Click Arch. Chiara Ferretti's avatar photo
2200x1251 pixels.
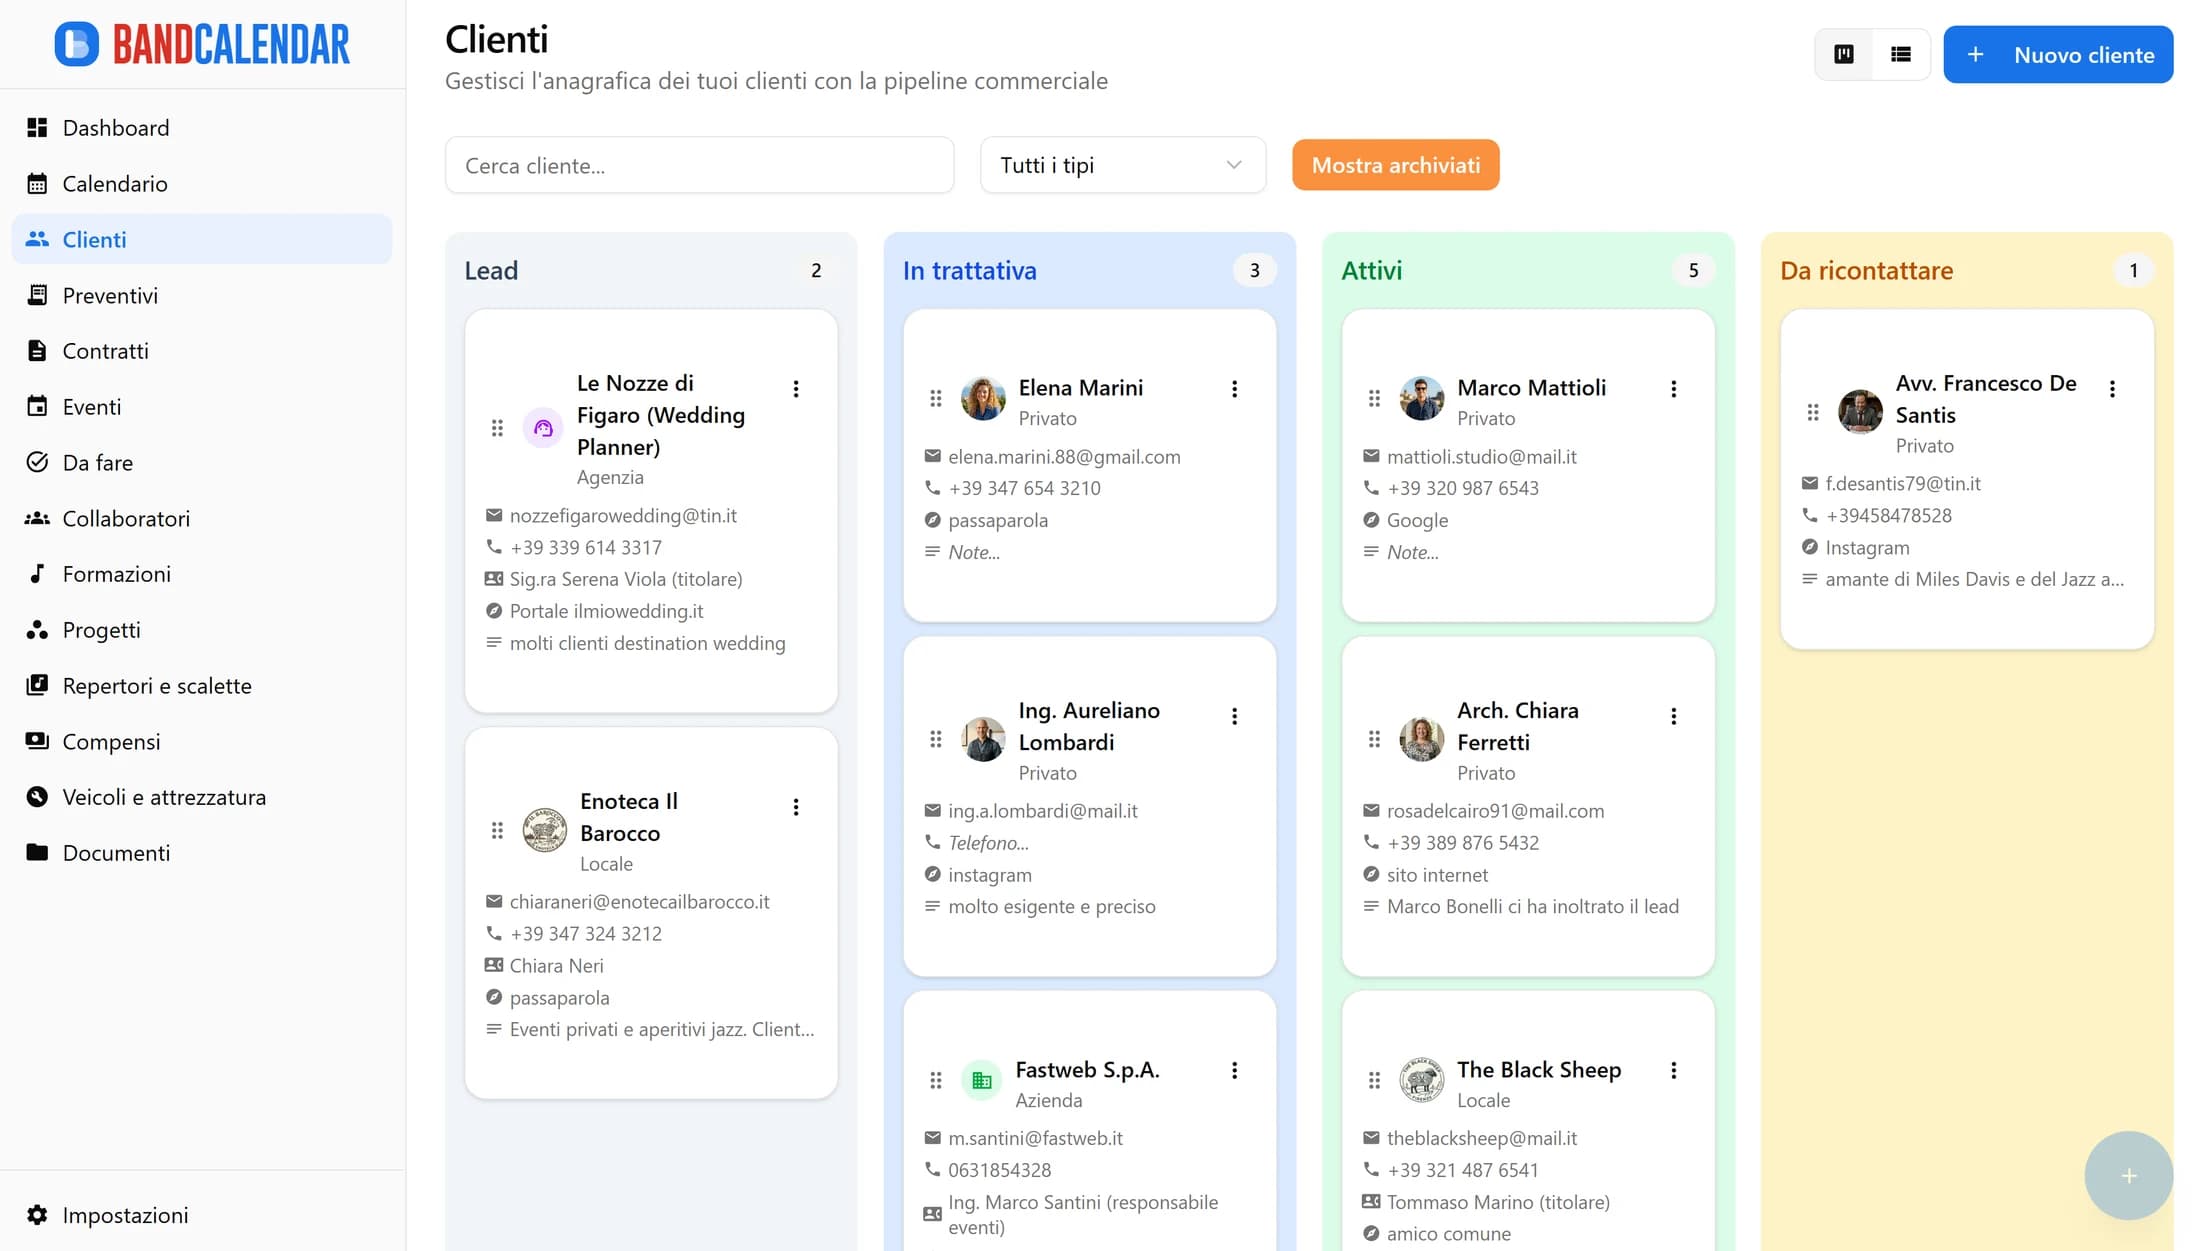click(1421, 739)
